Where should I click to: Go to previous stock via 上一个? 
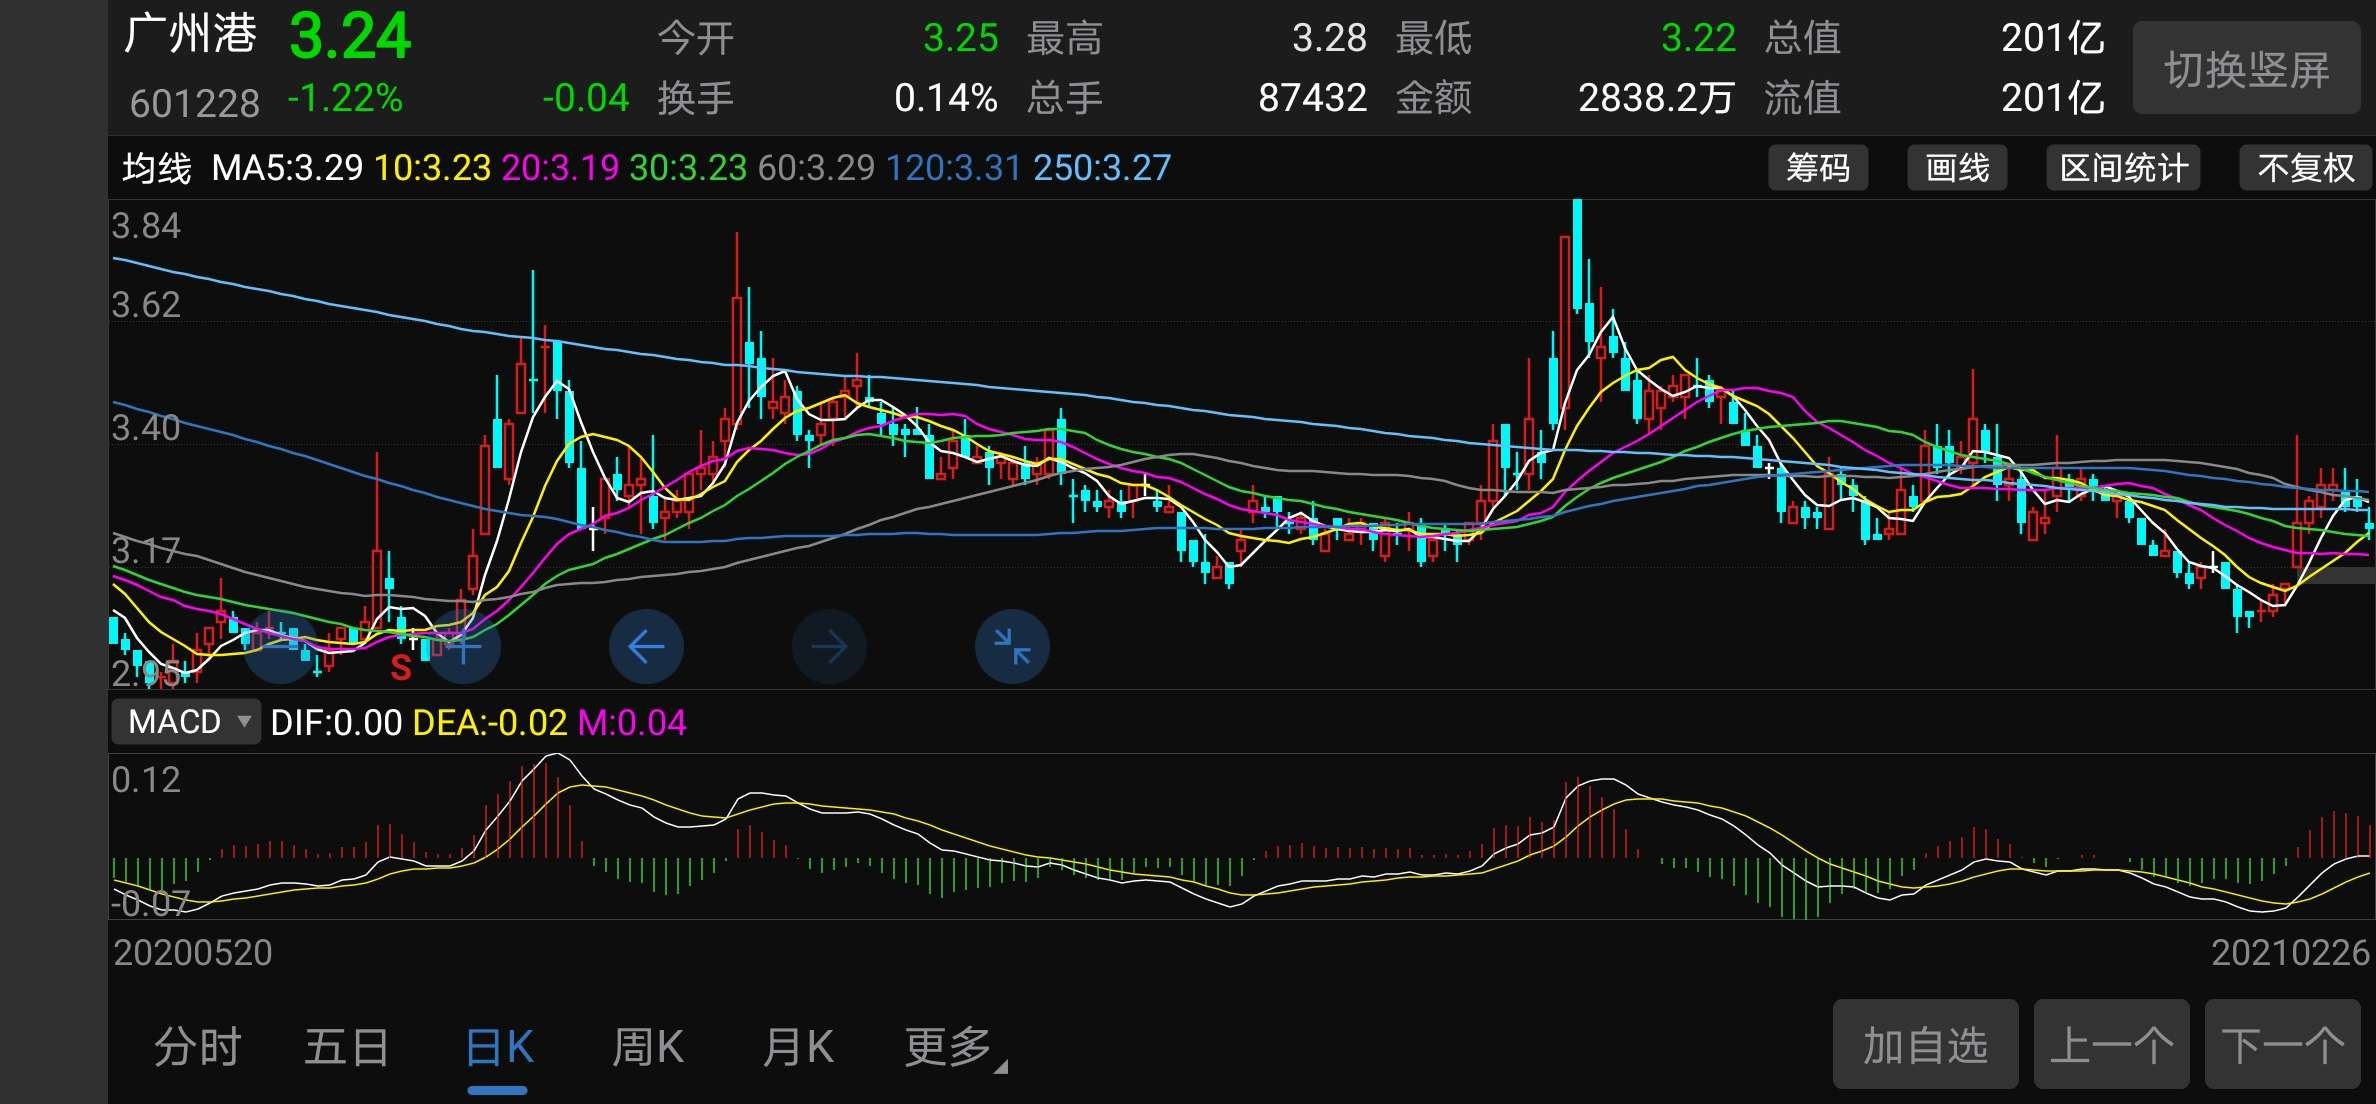[x=2112, y=1044]
